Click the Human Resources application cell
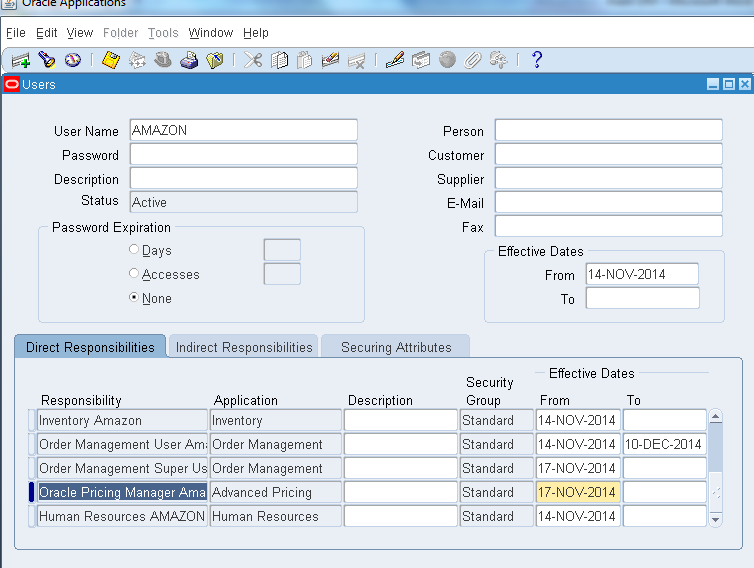The height and width of the screenshot is (568, 754). tap(276, 516)
